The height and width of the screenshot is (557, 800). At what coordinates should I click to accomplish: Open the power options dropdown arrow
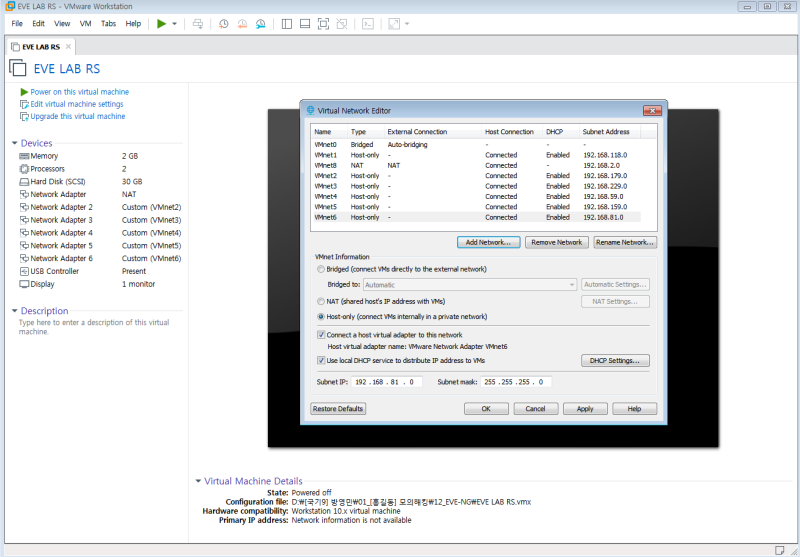pyautogui.click(x=175, y=23)
